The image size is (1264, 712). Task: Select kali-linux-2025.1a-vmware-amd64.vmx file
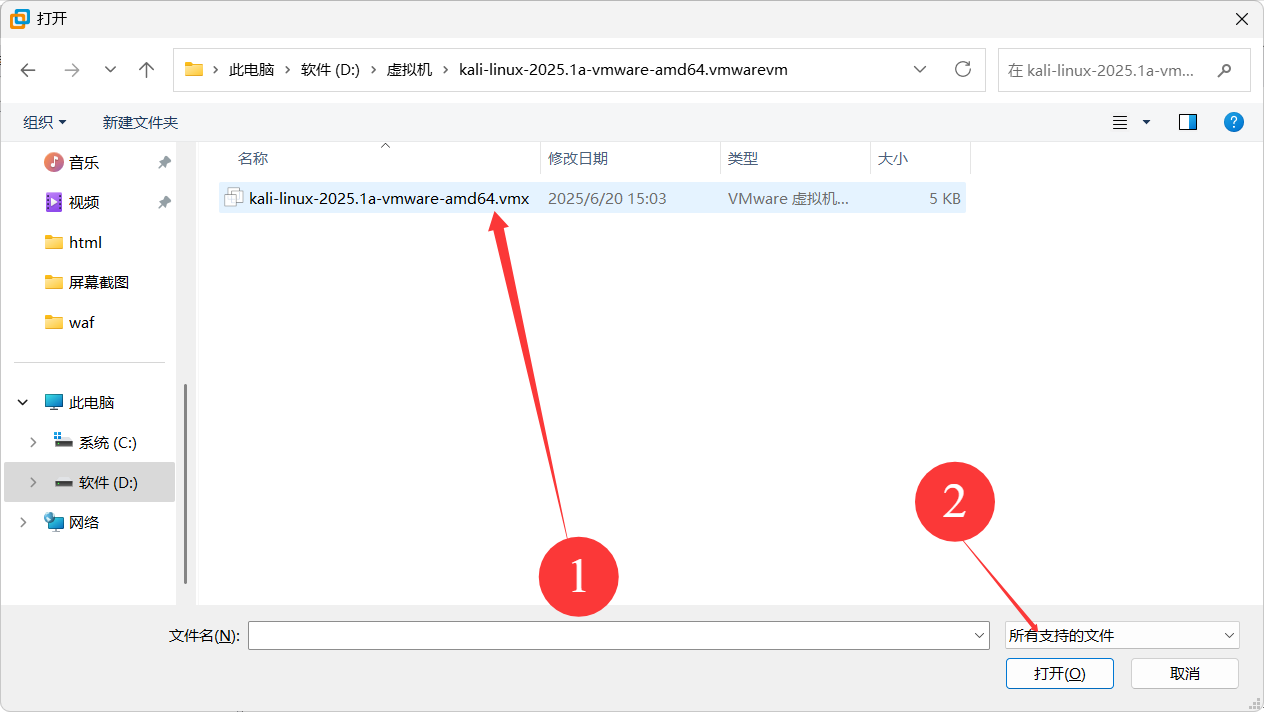coord(592,198)
